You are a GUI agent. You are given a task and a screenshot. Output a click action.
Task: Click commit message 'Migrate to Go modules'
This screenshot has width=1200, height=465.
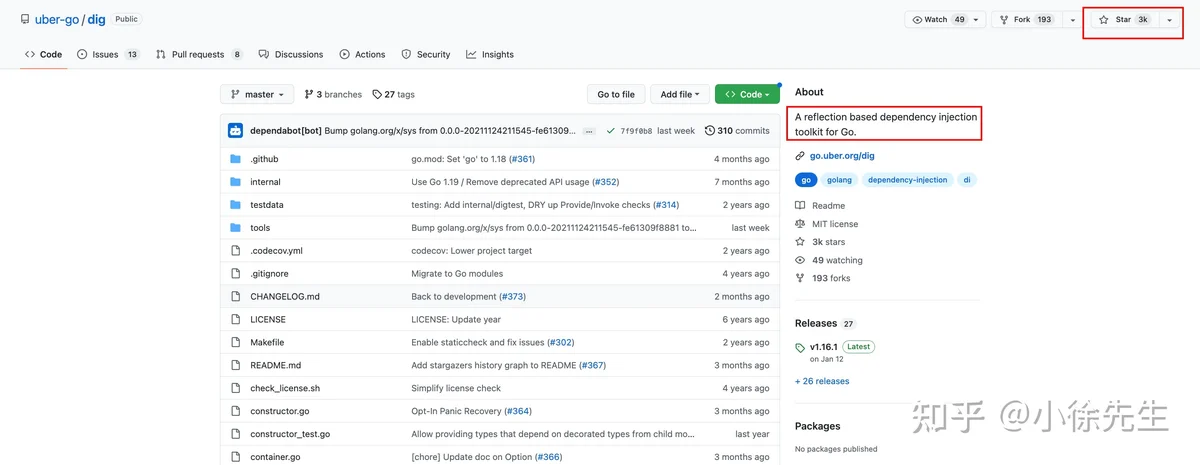(457, 274)
